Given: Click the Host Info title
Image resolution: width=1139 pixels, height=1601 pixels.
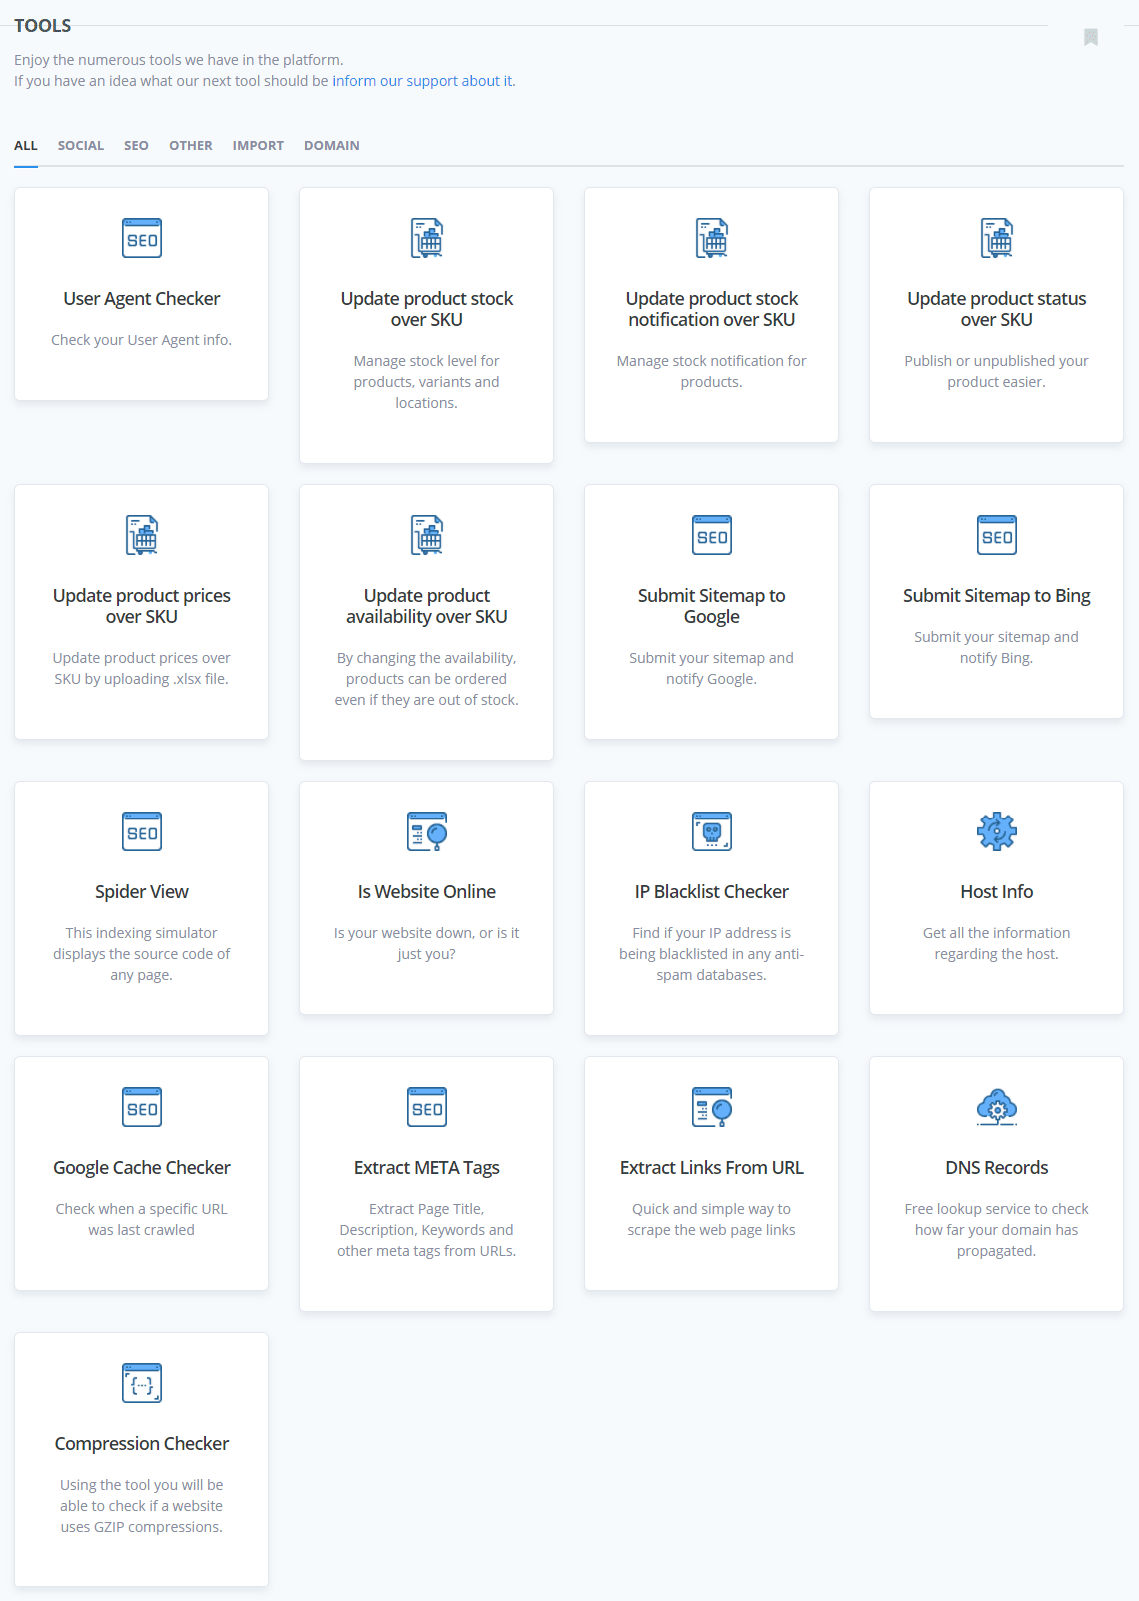Looking at the screenshot, I should pyautogui.click(x=997, y=892).
